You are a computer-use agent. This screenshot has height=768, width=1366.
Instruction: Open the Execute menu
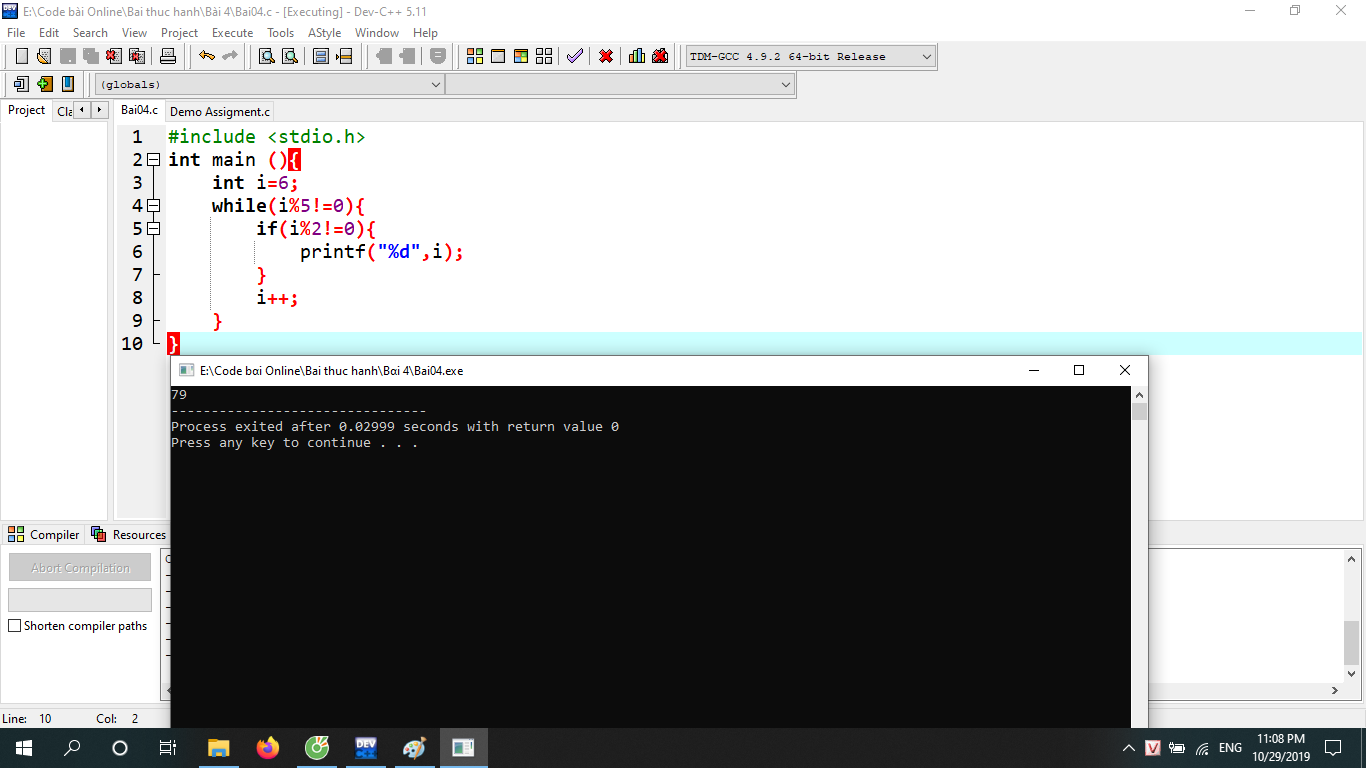pos(232,33)
